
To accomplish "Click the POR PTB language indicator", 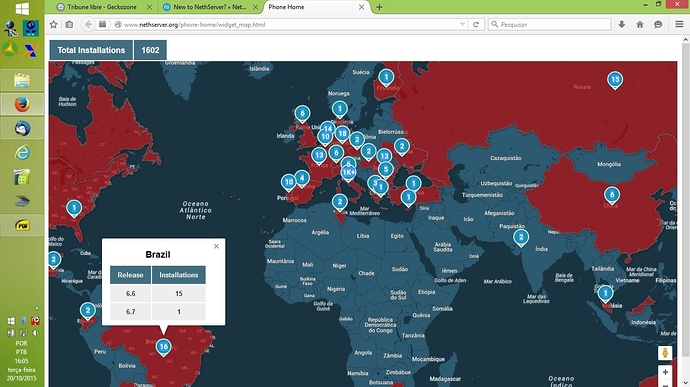I will tap(21, 347).
